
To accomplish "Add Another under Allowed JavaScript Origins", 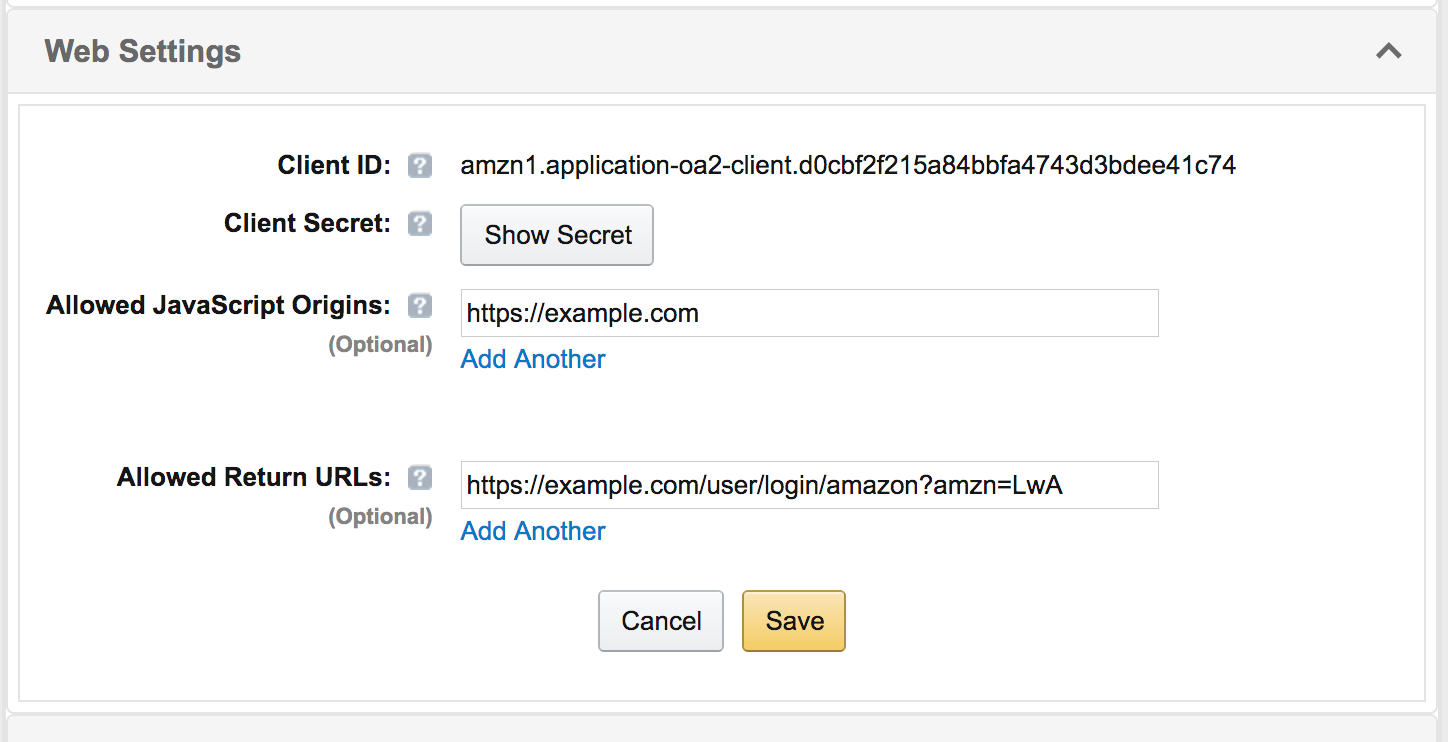I will click(x=533, y=359).
